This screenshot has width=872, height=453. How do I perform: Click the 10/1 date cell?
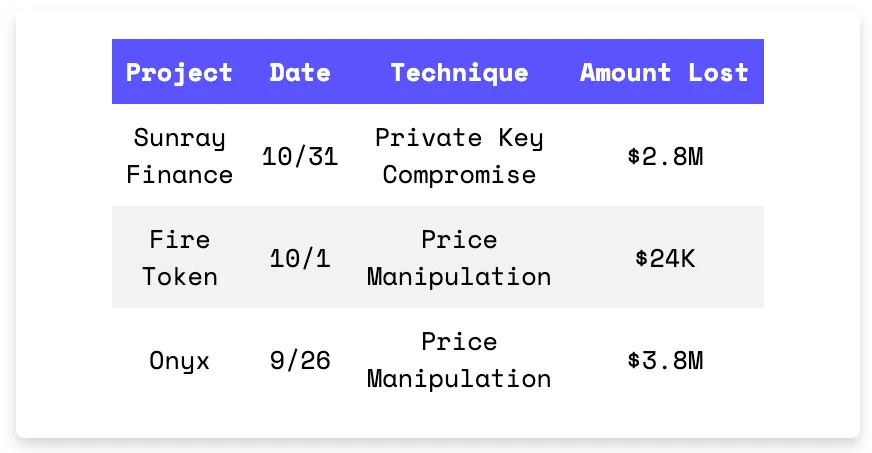(300, 258)
